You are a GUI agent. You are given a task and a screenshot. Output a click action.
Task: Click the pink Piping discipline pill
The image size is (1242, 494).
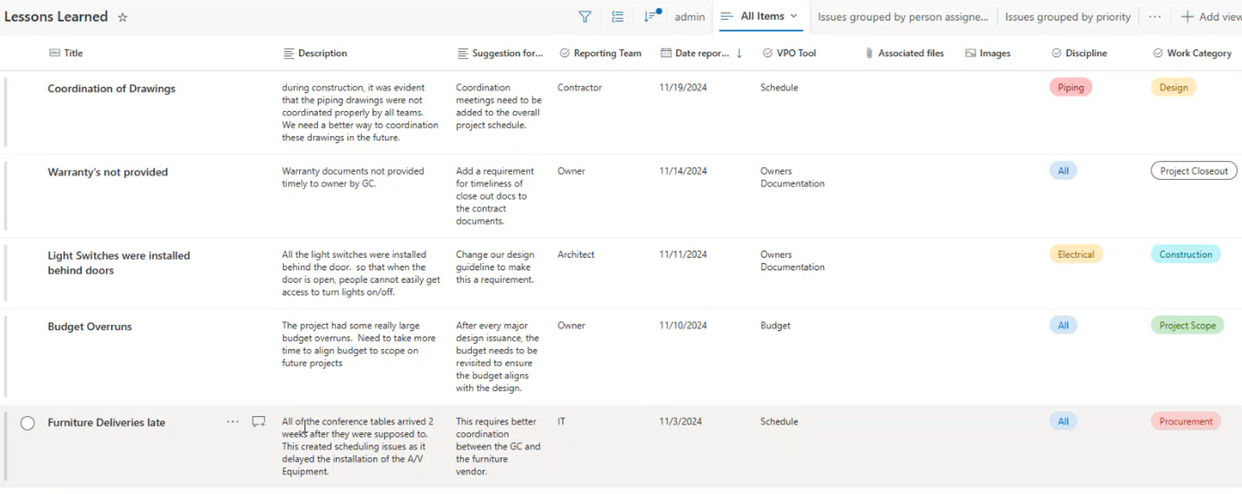[x=1070, y=88]
